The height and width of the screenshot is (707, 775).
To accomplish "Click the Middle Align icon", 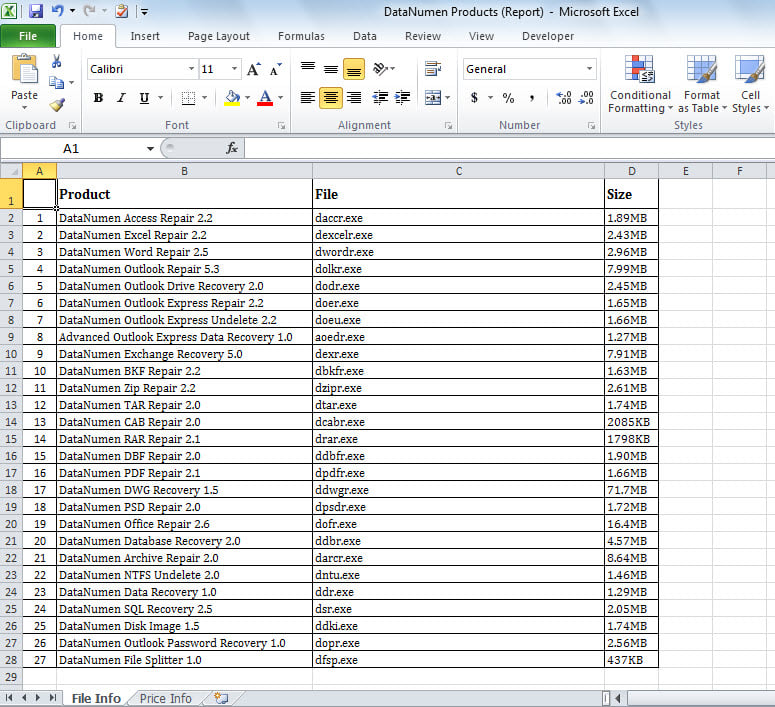I will tap(331, 68).
